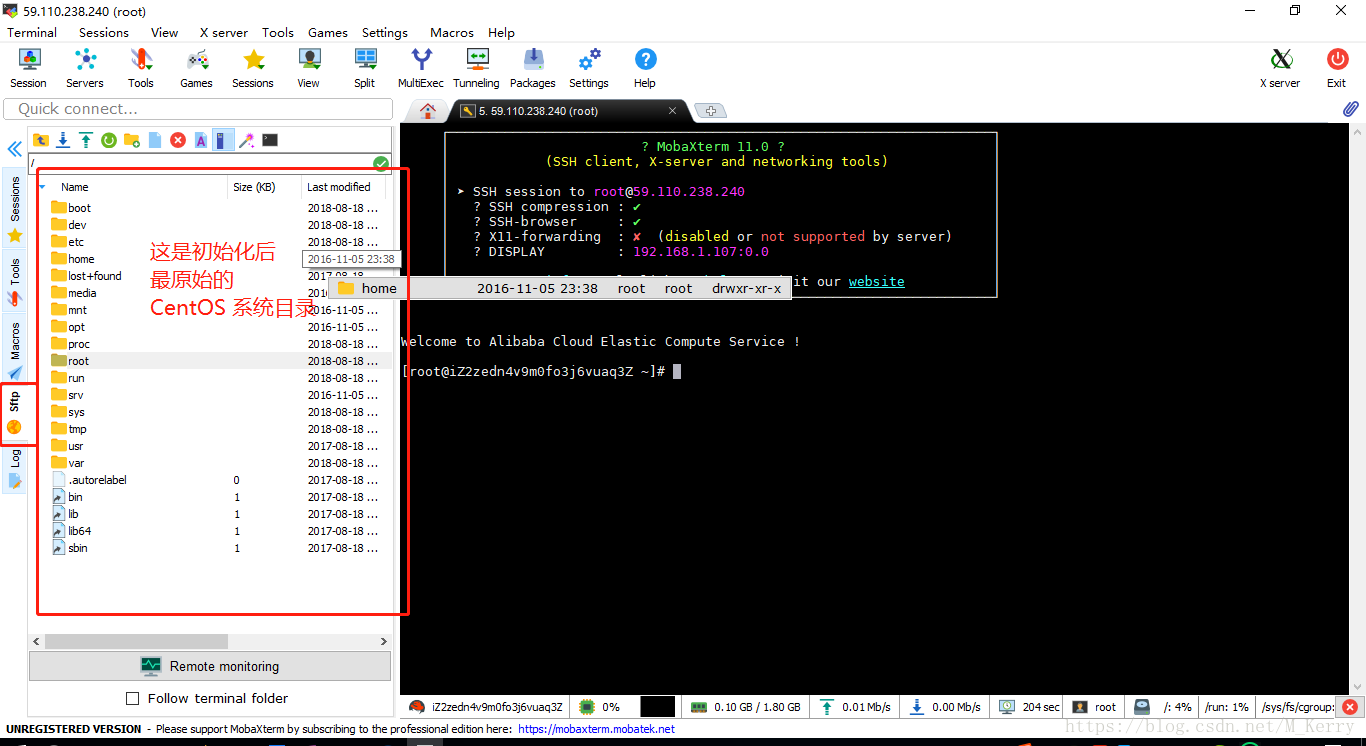This screenshot has width=1366, height=746.
Task: Click the X server icon
Action: [1280, 68]
